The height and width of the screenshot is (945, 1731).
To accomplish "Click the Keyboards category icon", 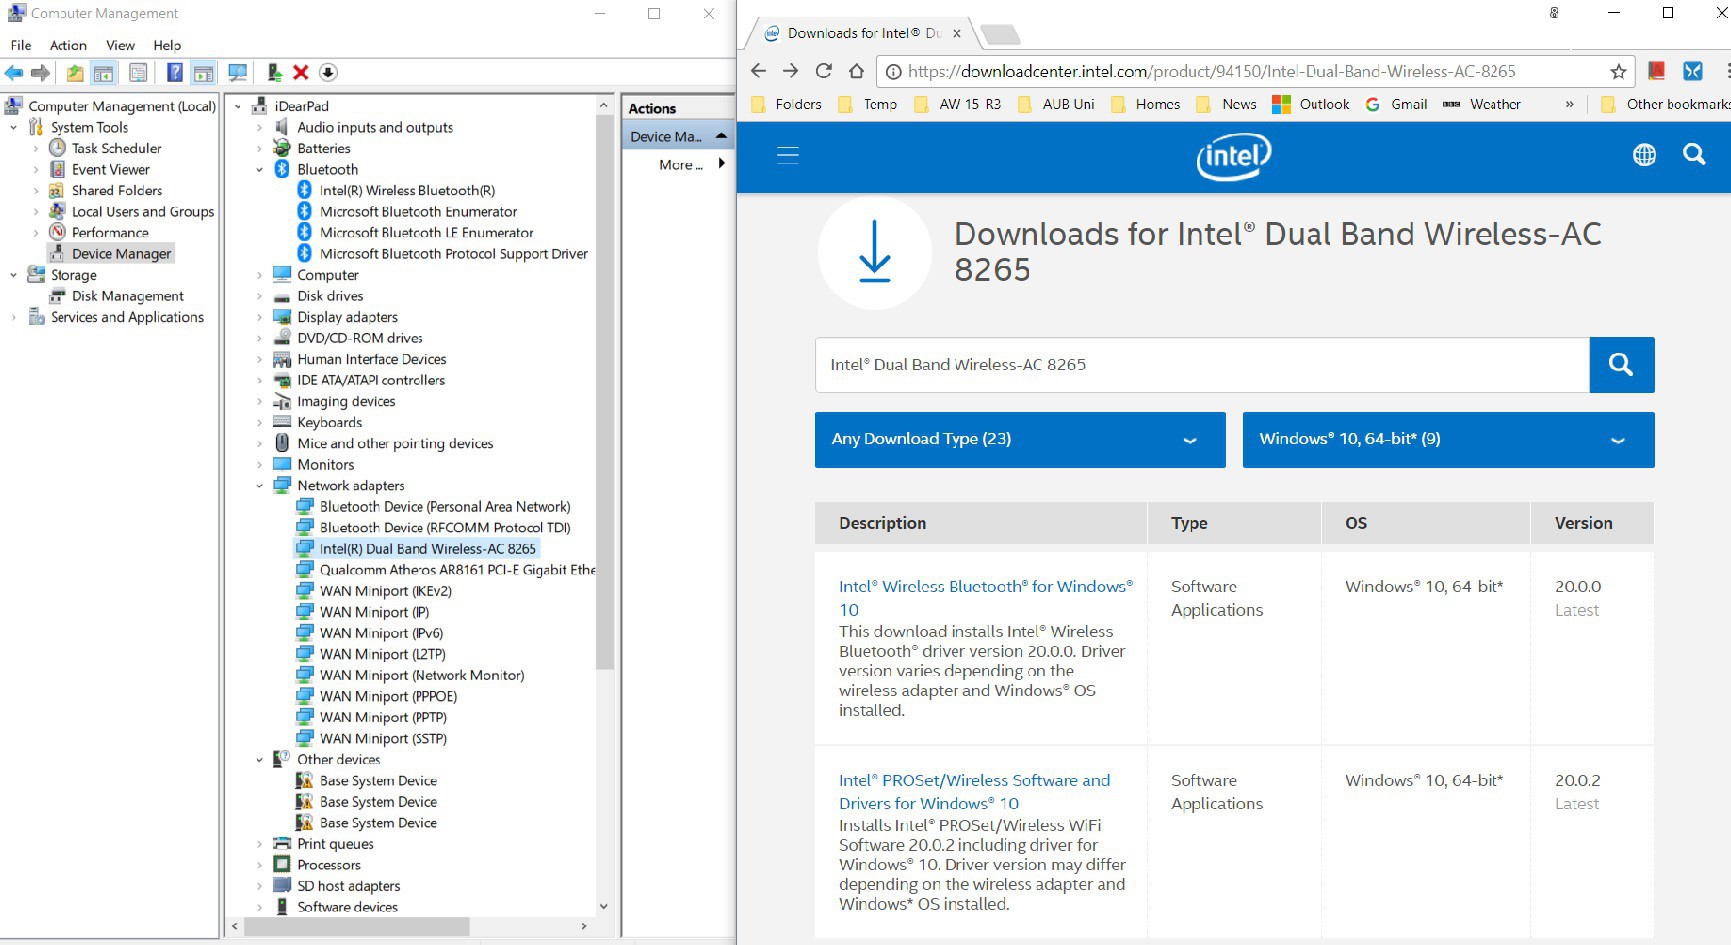I will point(282,422).
